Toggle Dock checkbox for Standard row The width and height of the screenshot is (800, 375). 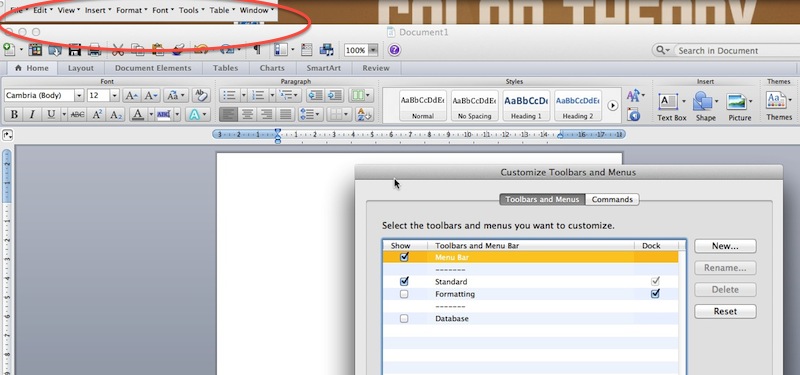pyautogui.click(x=655, y=281)
